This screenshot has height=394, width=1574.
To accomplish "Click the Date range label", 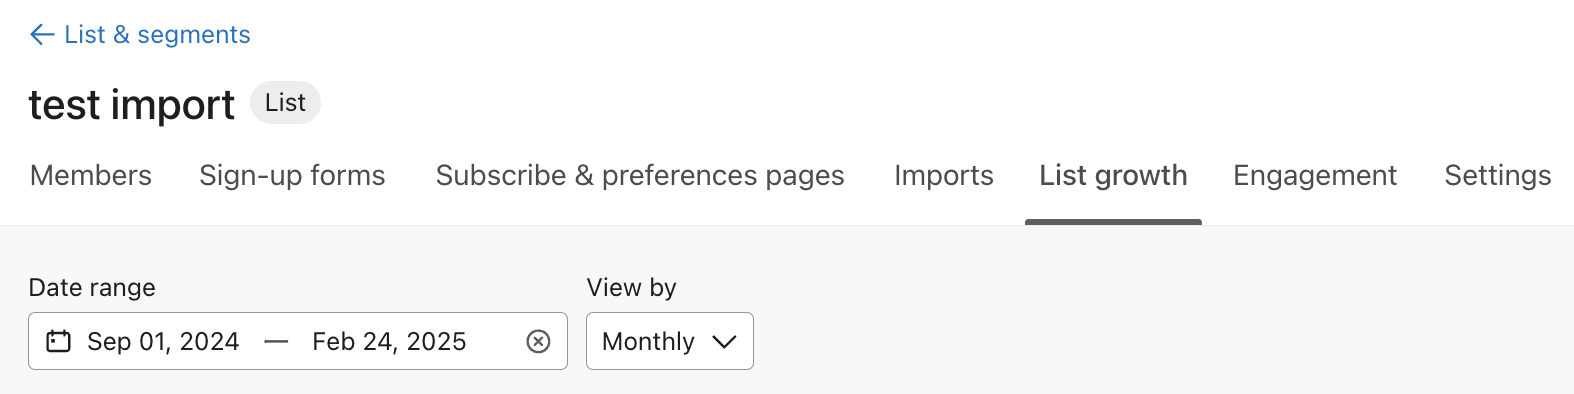I will point(92,288).
